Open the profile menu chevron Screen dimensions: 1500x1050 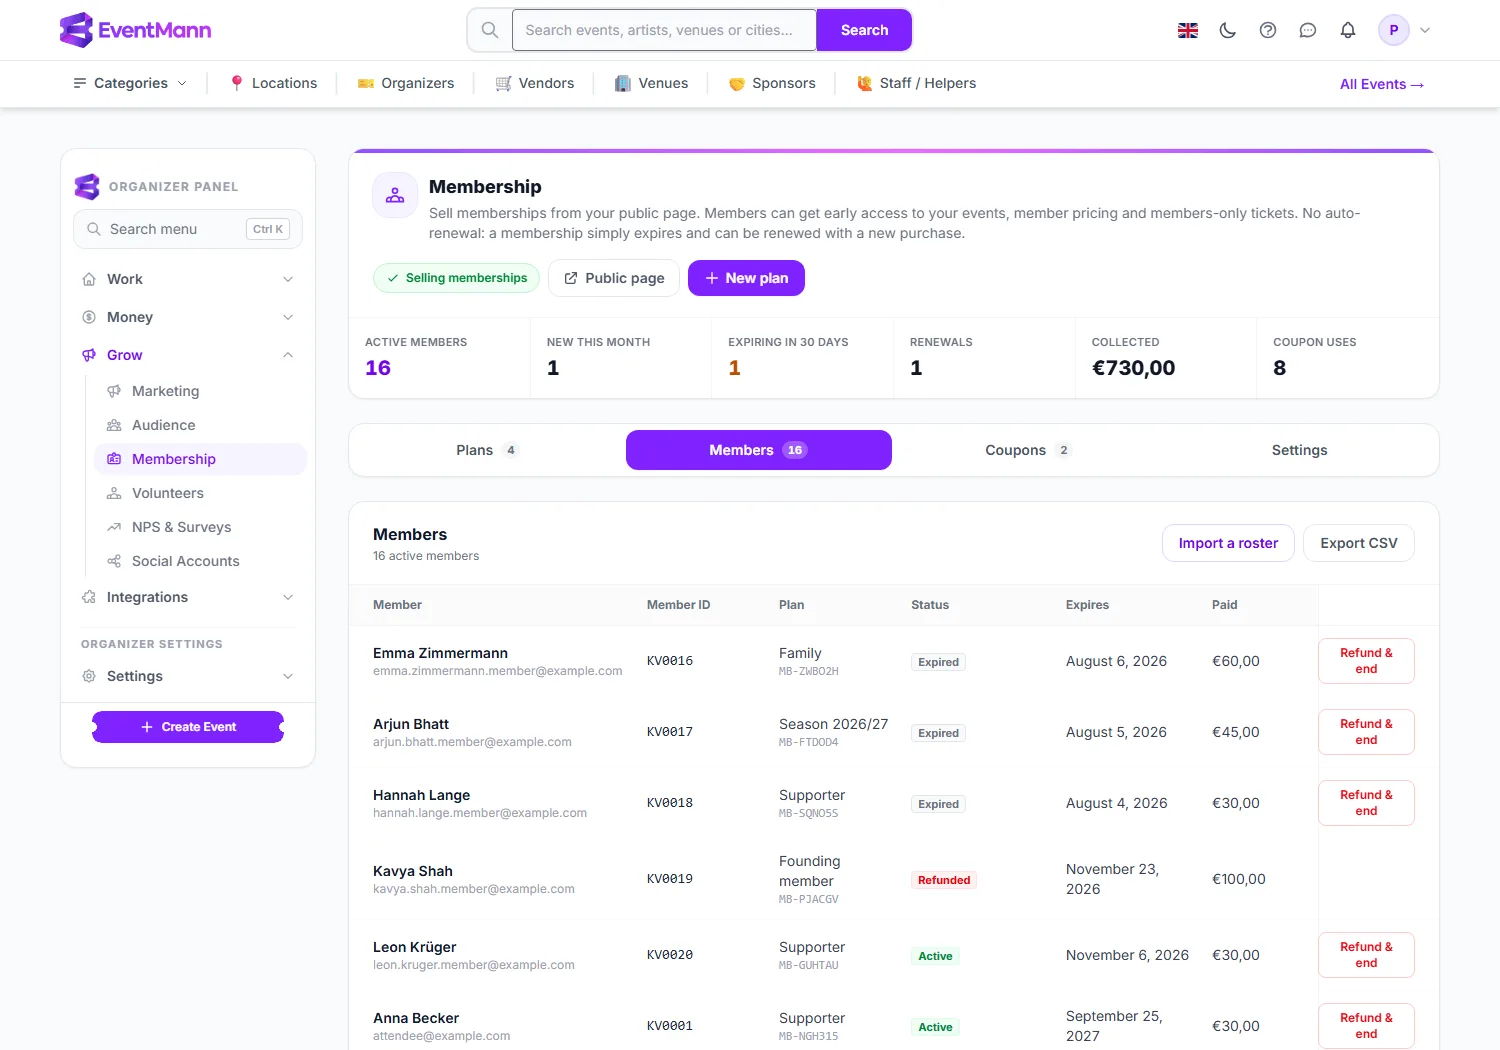point(1425,30)
